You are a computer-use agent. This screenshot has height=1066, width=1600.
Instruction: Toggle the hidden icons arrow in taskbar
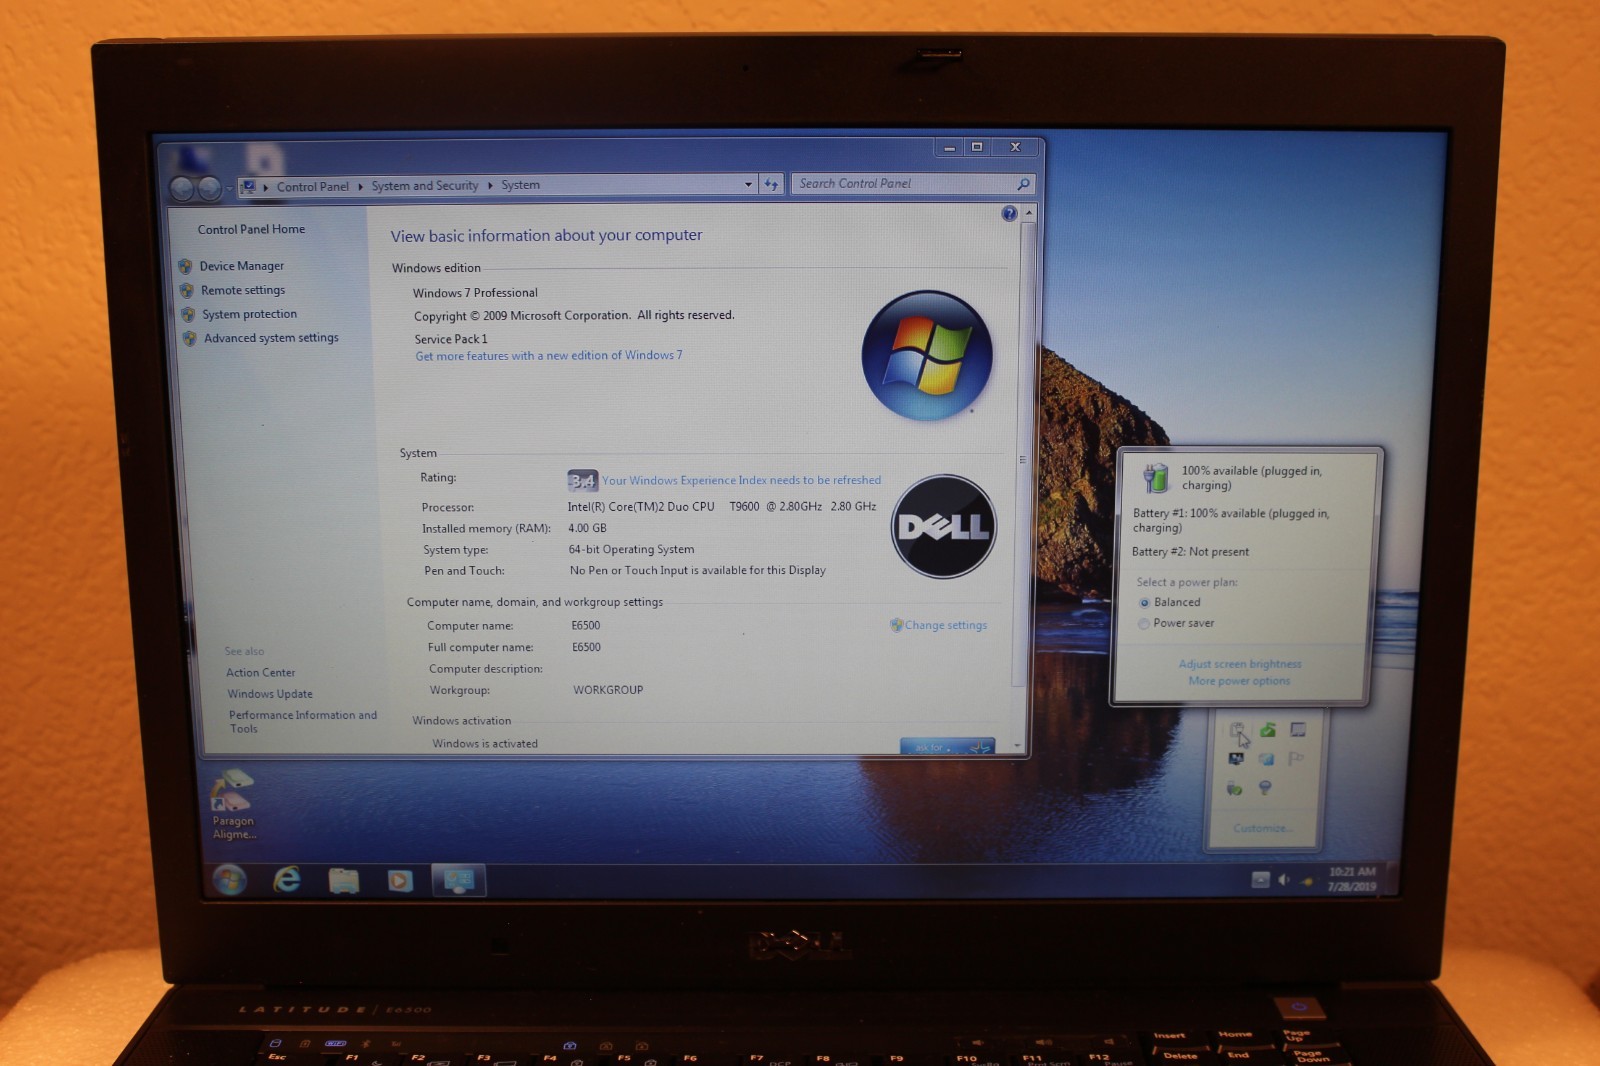(x=1260, y=880)
